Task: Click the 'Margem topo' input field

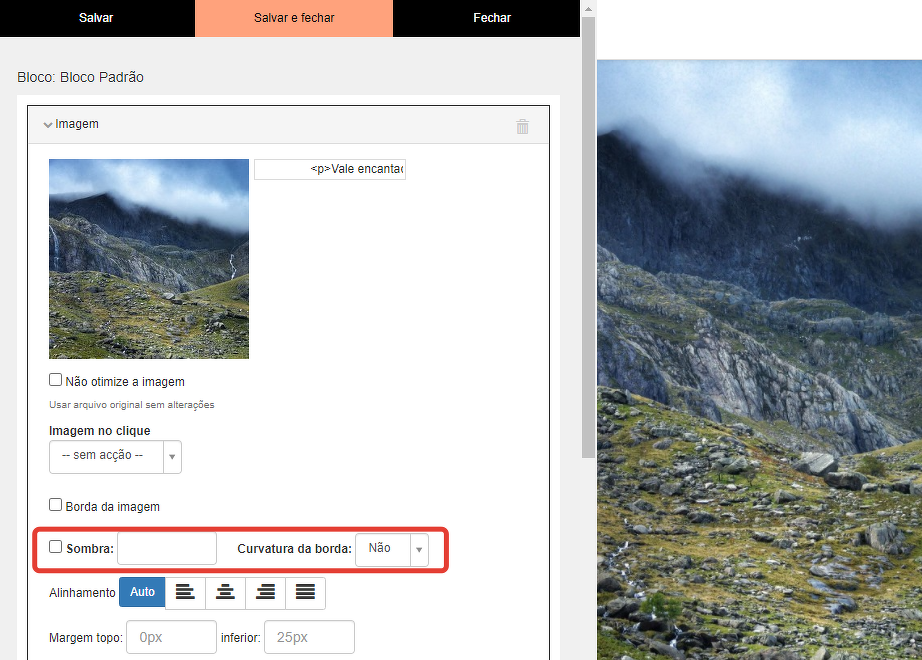Action: point(171,637)
